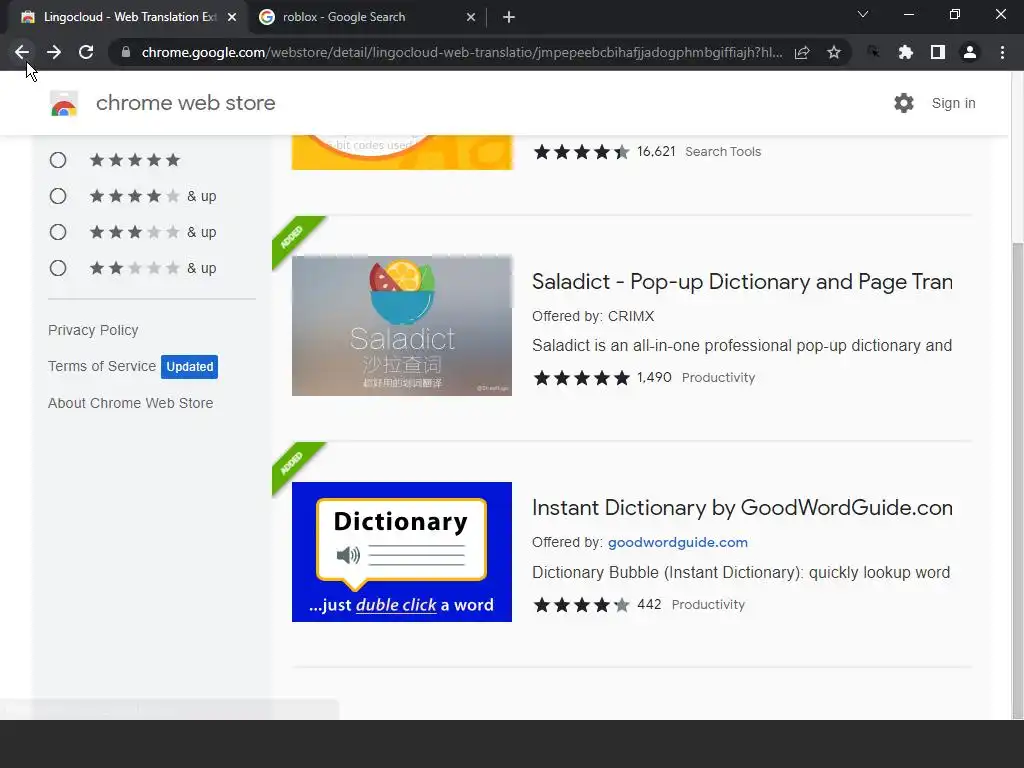The width and height of the screenshot is (1024, 768).
Task: Click the Chrome Web Store logo
Action: pos(64,103)
